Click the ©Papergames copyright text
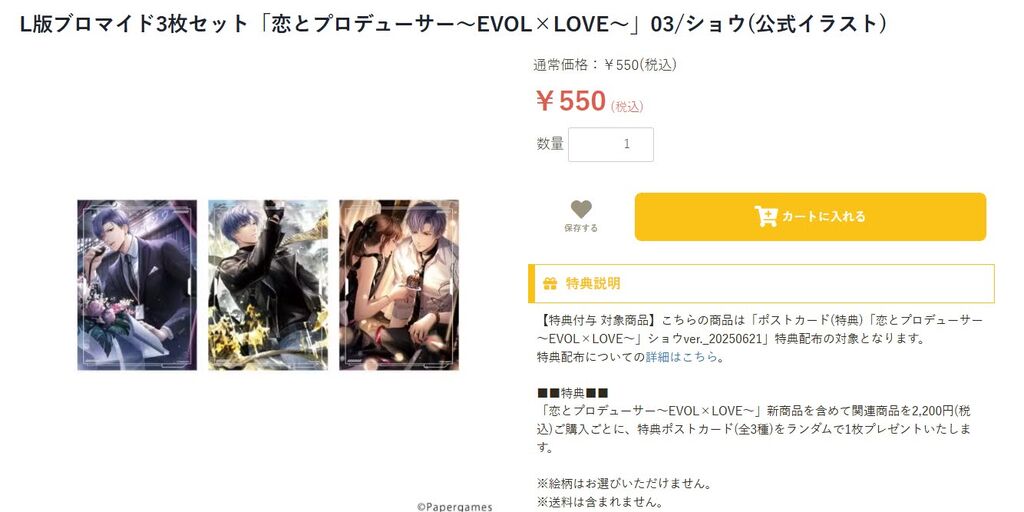 [455, 506]
